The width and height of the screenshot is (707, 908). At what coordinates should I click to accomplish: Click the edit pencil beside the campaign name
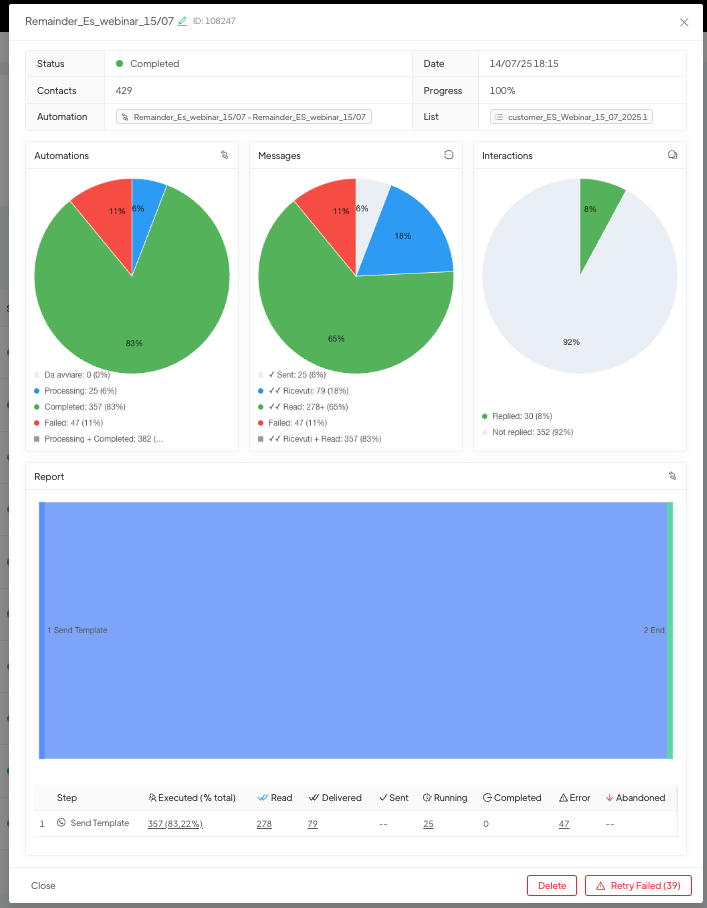182,21
